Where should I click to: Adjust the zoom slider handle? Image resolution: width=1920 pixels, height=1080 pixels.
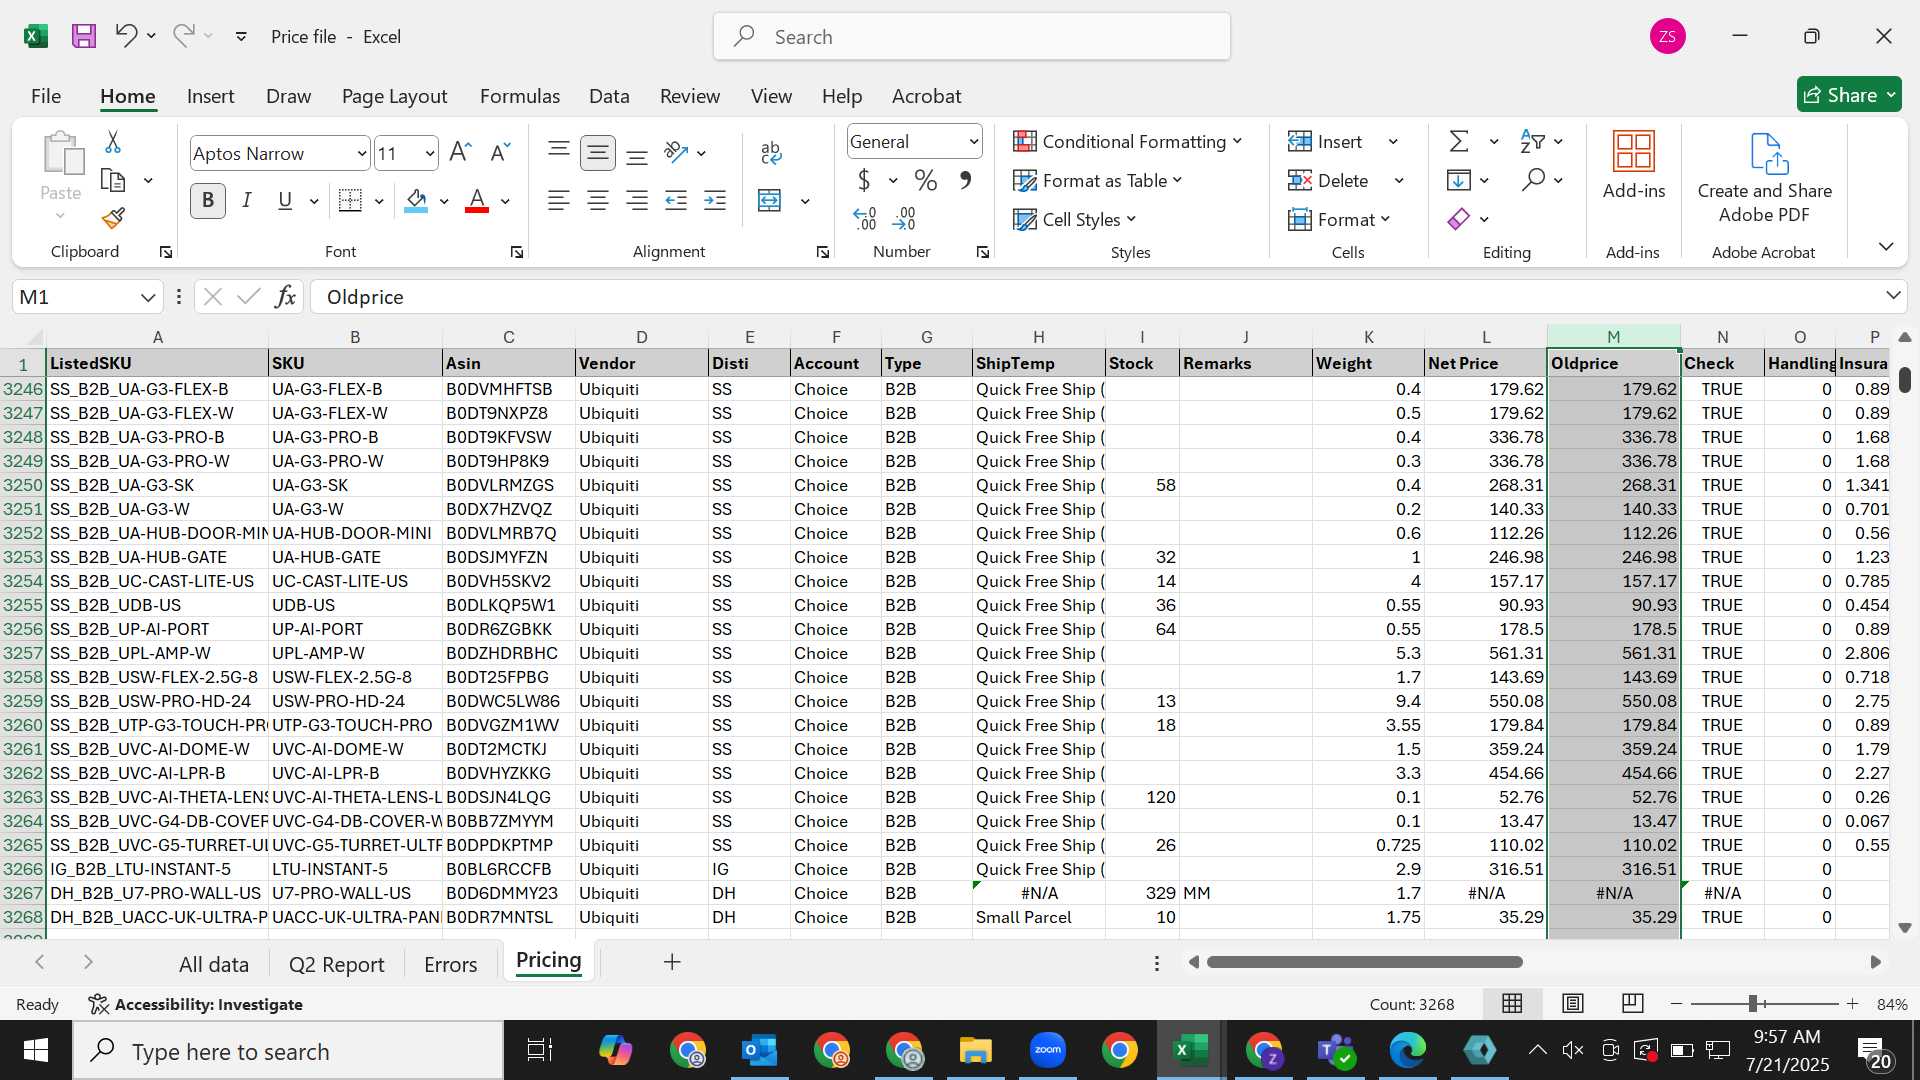(1753, 1004)
